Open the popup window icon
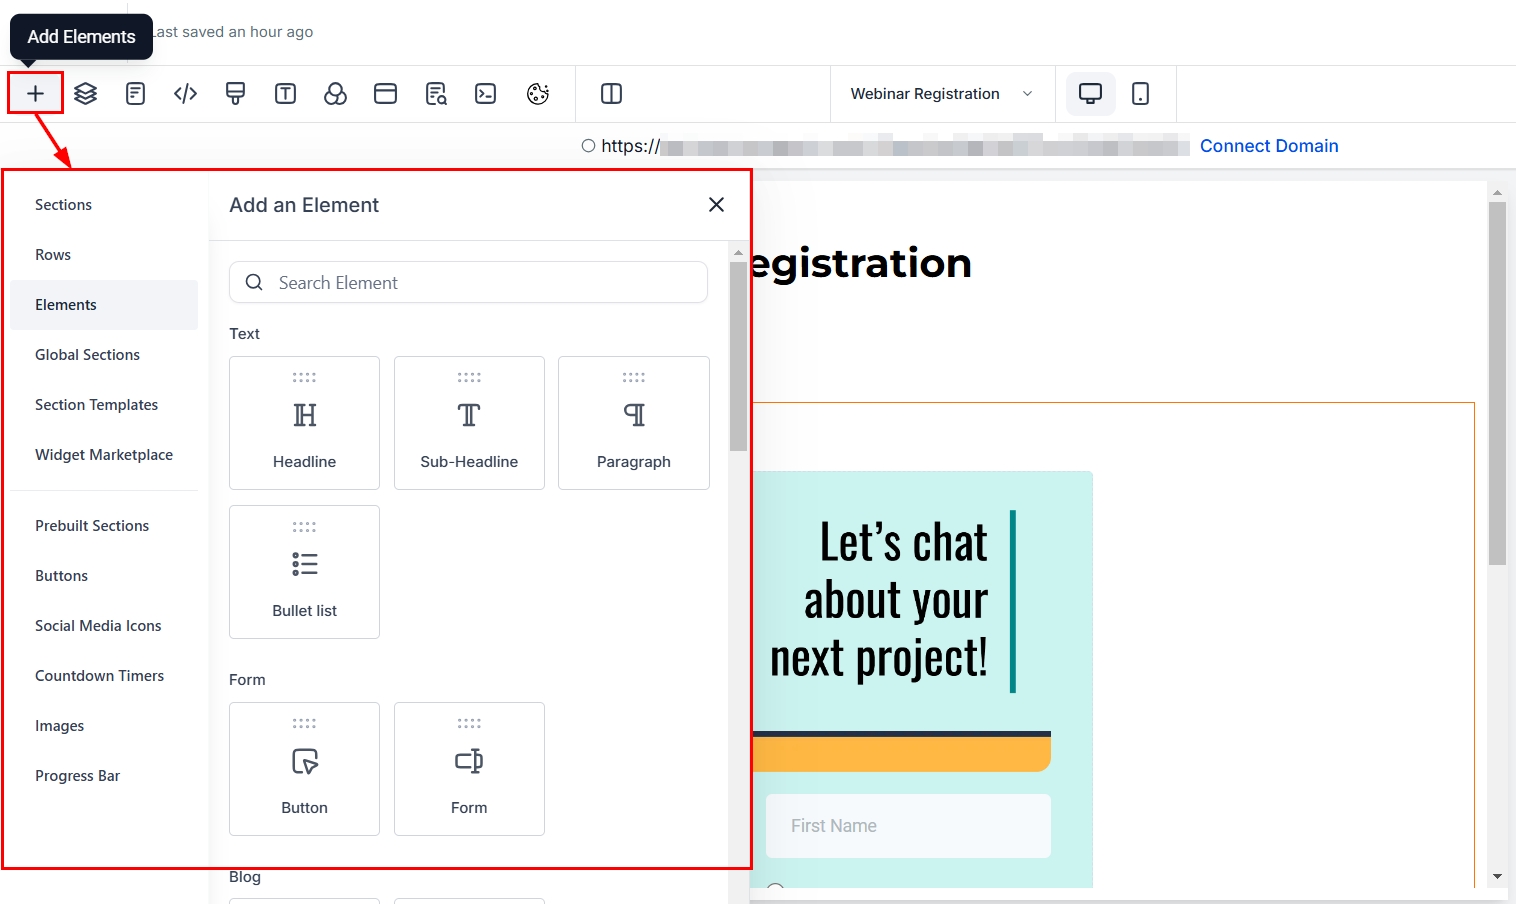 click(385, 93)
